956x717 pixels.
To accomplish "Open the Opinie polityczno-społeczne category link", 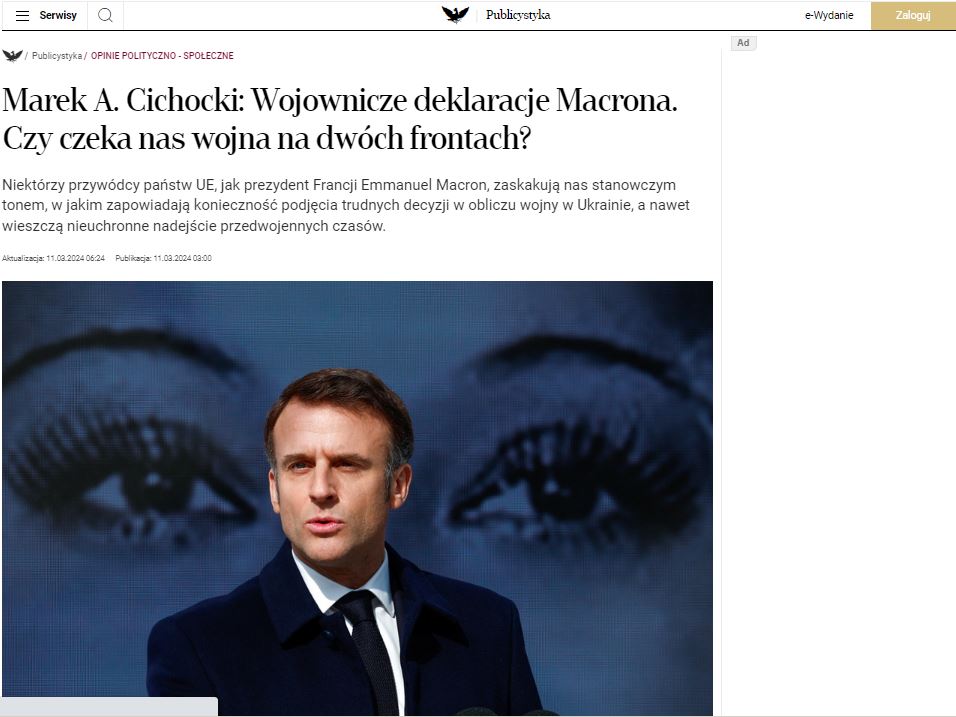I will coord(162,55).
